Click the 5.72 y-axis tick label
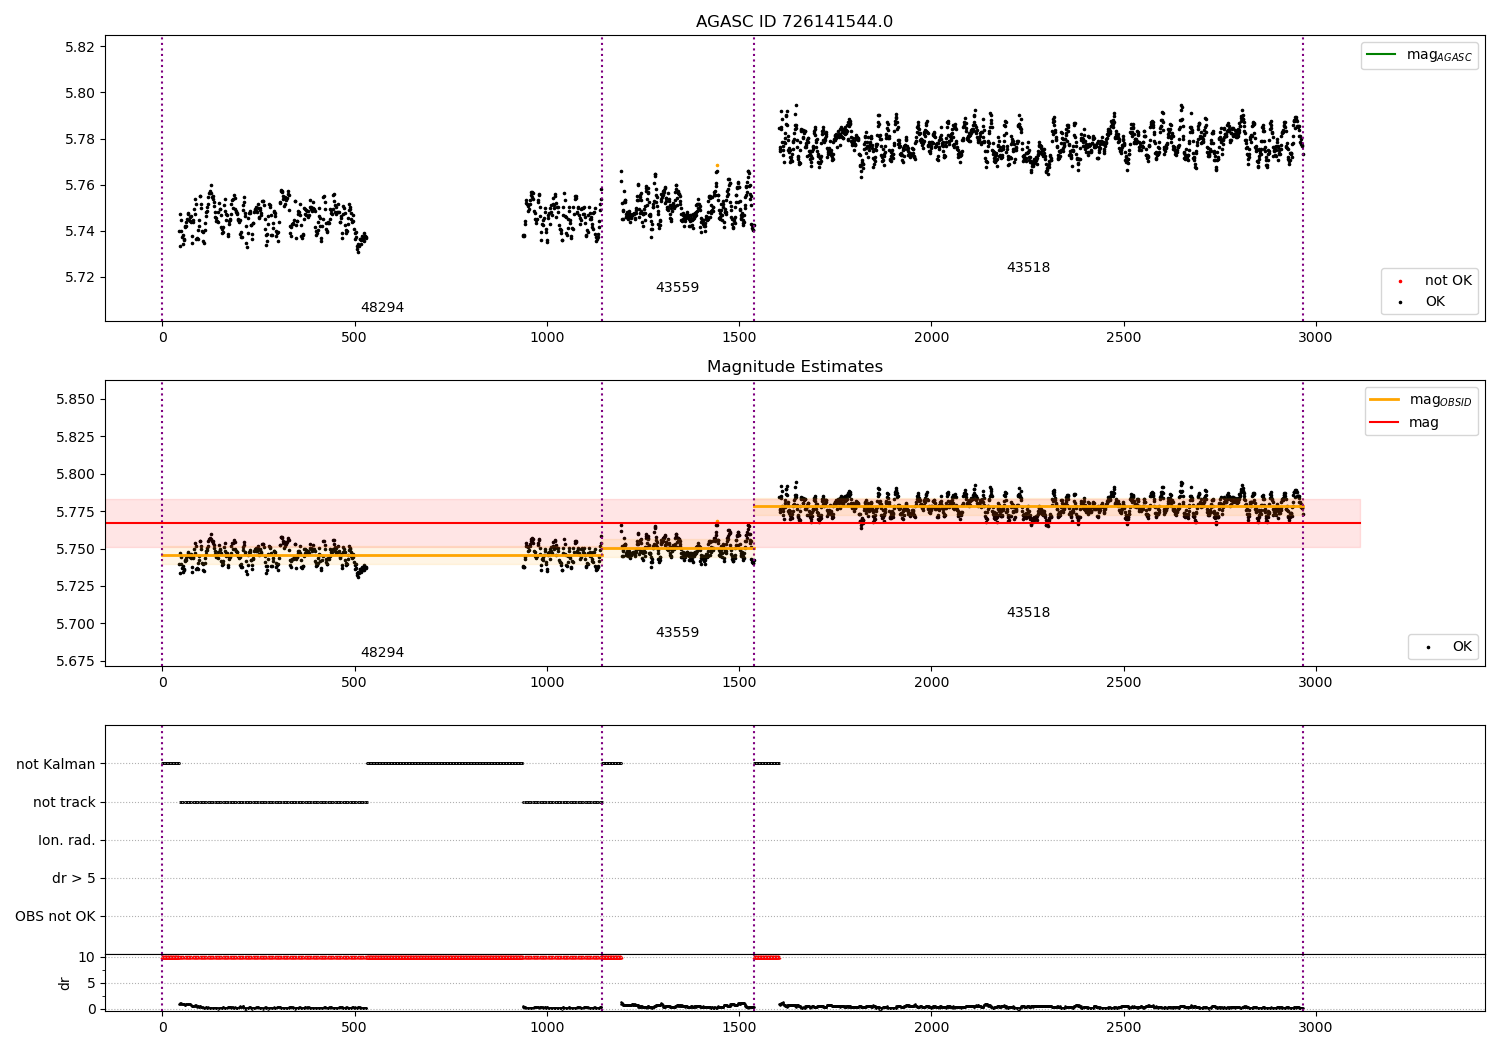 click(79, 277)
